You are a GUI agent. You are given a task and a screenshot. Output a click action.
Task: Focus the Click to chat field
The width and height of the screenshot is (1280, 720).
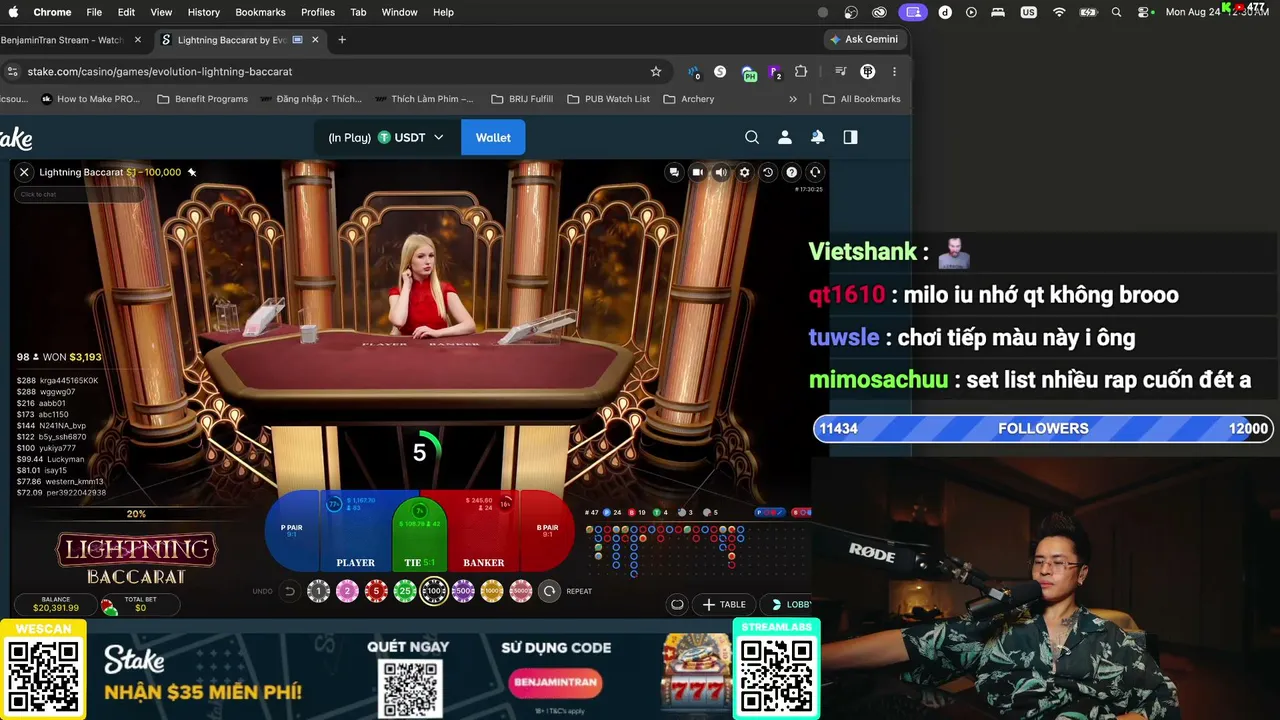78,194
